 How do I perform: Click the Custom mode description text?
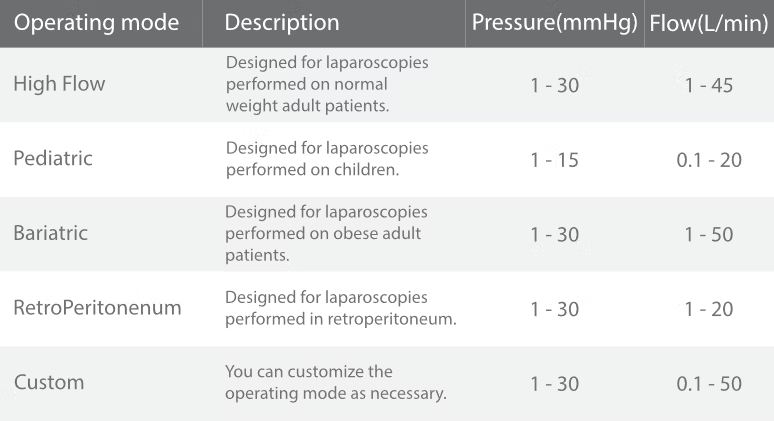(335, 382)
